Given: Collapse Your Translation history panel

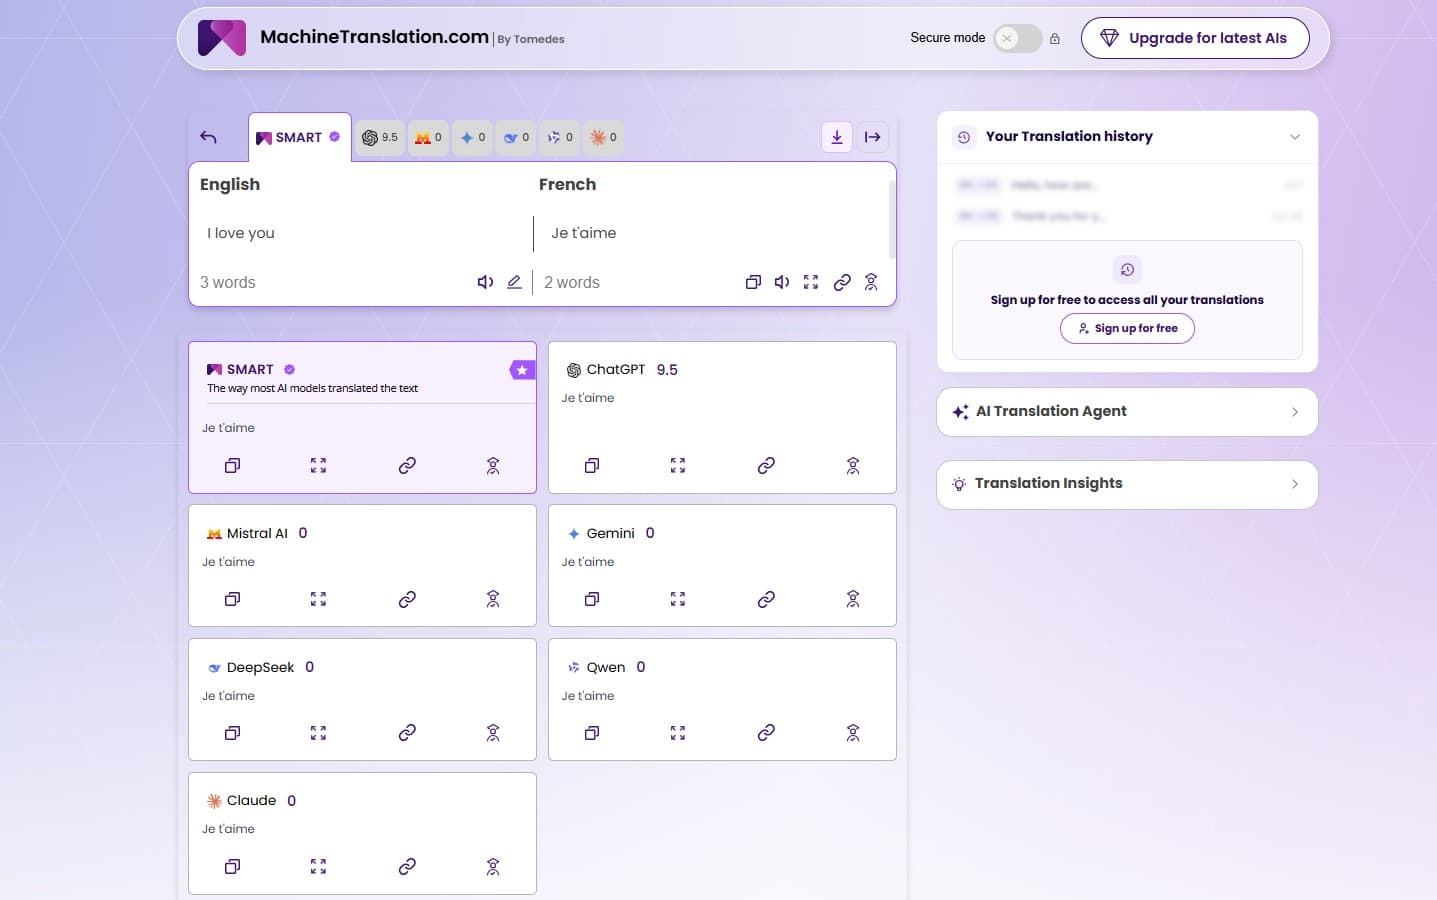Looking at the screenshot, I should click(x=1295, y=137).
